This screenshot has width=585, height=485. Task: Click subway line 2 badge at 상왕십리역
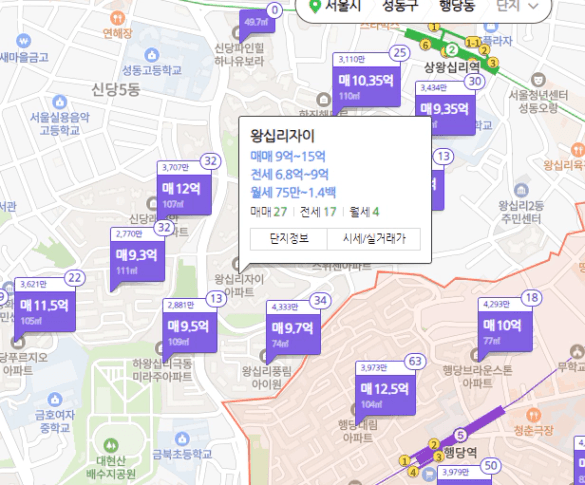coord(452,50)
